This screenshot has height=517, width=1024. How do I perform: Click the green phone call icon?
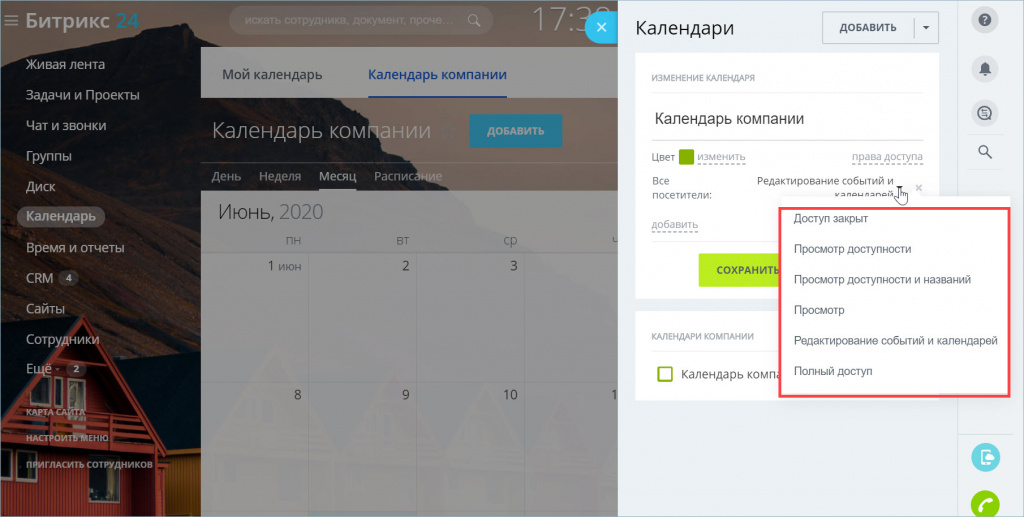tap(985, 503)
